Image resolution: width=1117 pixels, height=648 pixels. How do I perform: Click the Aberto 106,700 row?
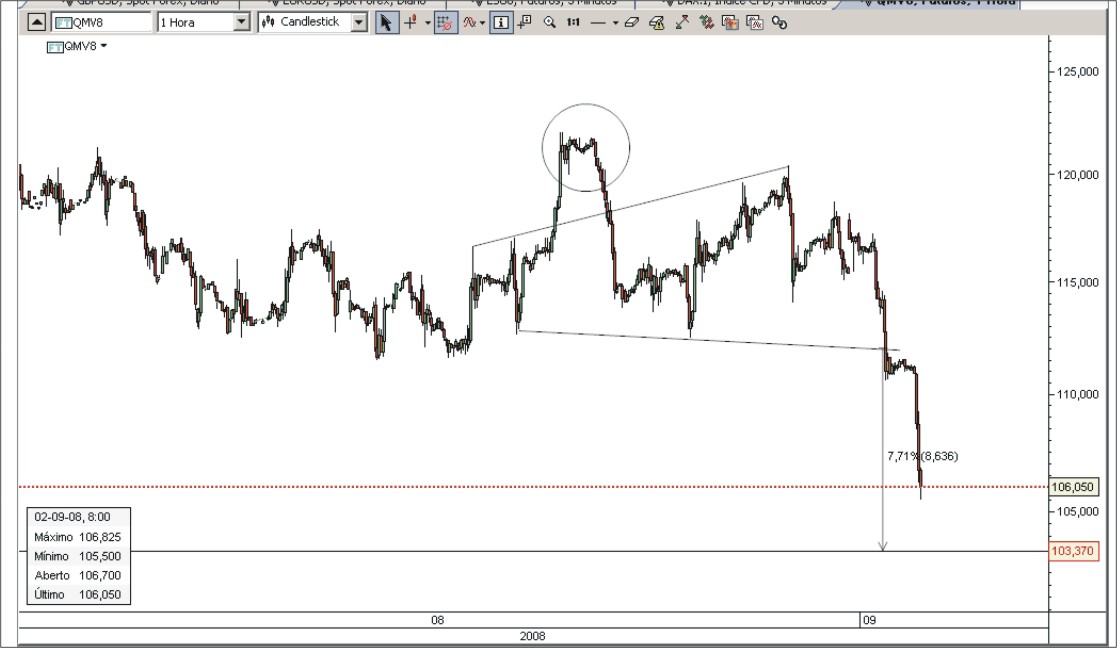(x=78, y=575)
